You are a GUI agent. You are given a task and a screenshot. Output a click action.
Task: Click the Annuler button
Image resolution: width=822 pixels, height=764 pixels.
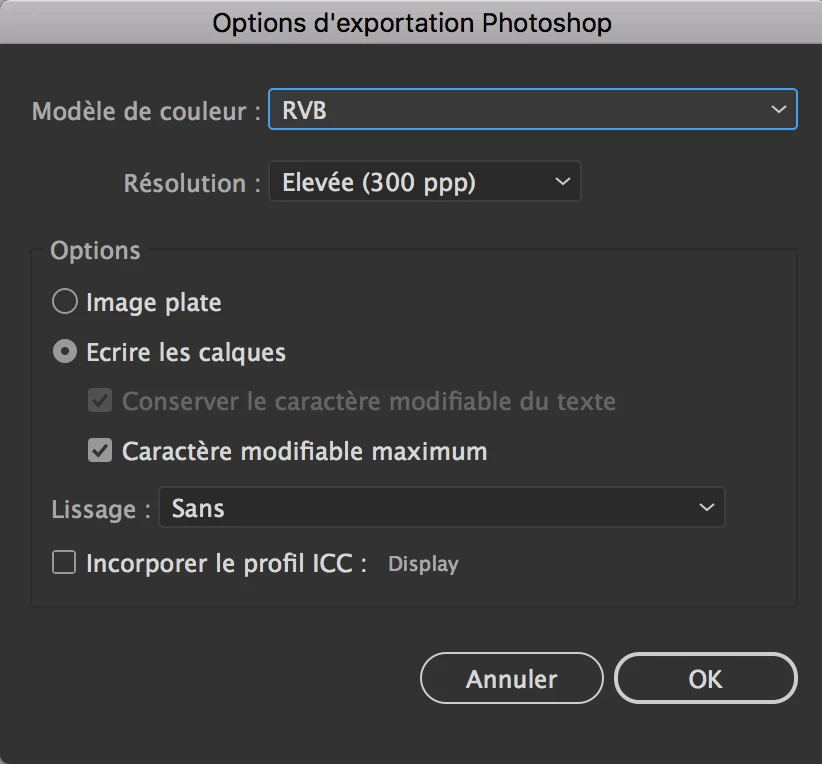pyautogui.click(x=511, y=679)
